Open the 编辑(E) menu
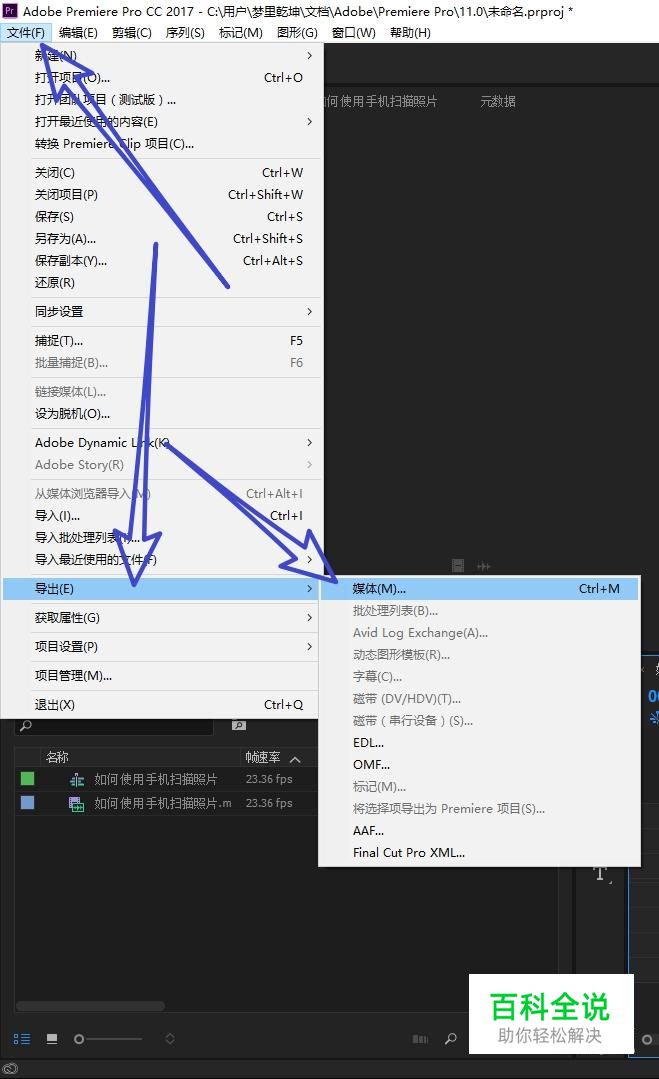This screenshot has width=659, height=1079. point(78,32)
